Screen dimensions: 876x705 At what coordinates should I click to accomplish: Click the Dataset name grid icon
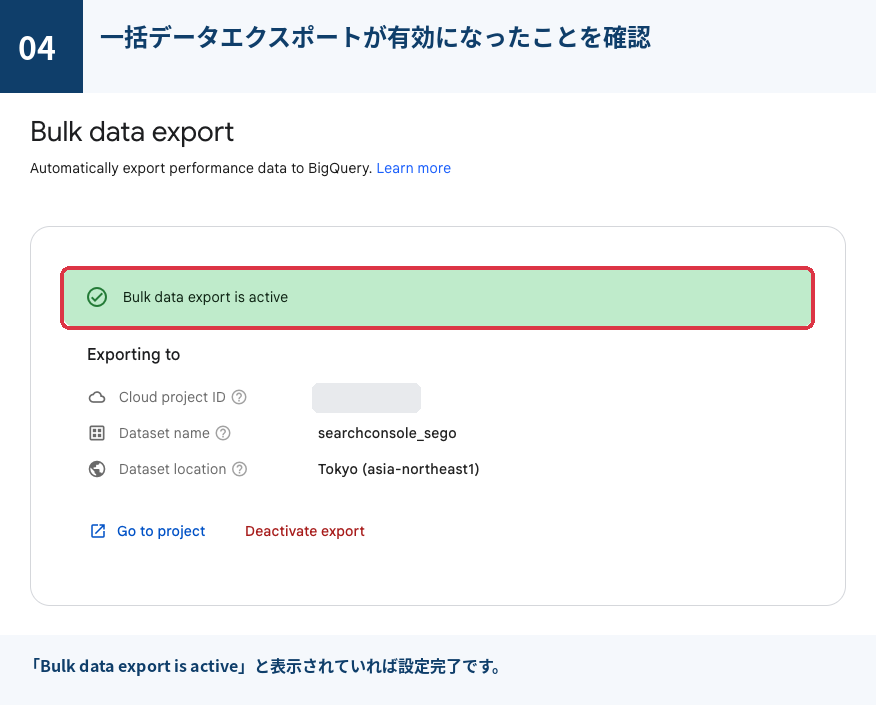(97, 433)
